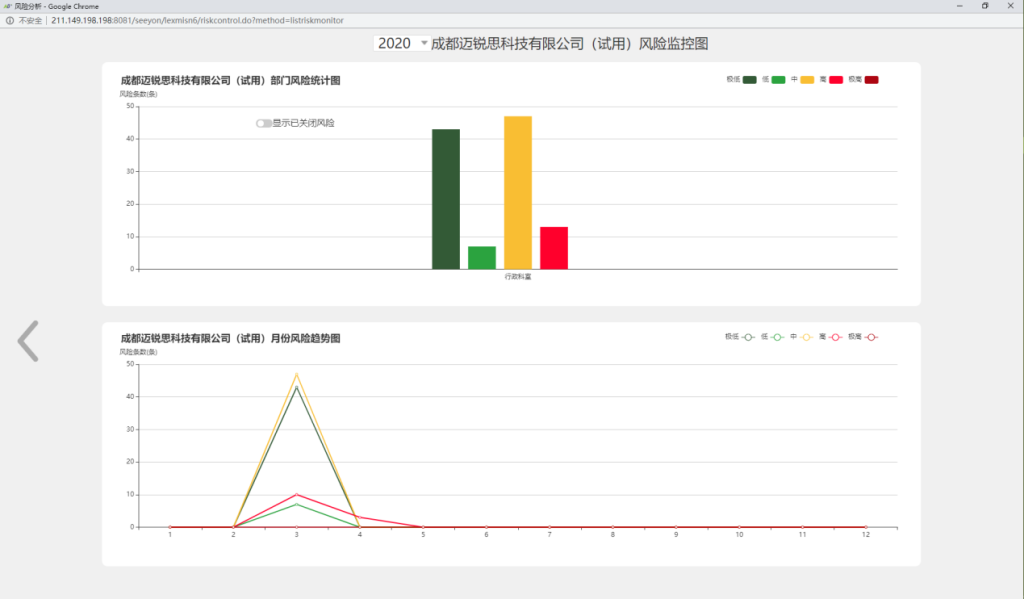Viewport: 1024px width, 599px height.
Task: Restore down the Chrome window
Action: pos(984,6)
